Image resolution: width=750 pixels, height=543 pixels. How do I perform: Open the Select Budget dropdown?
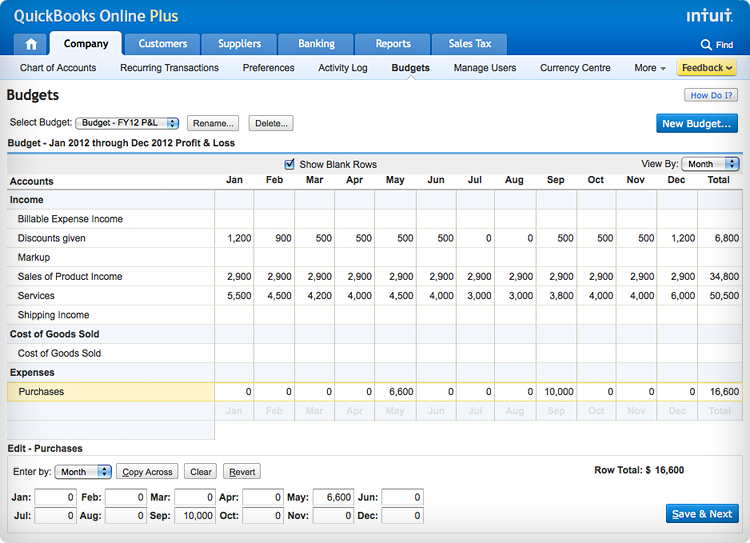[x=127, y=123]
